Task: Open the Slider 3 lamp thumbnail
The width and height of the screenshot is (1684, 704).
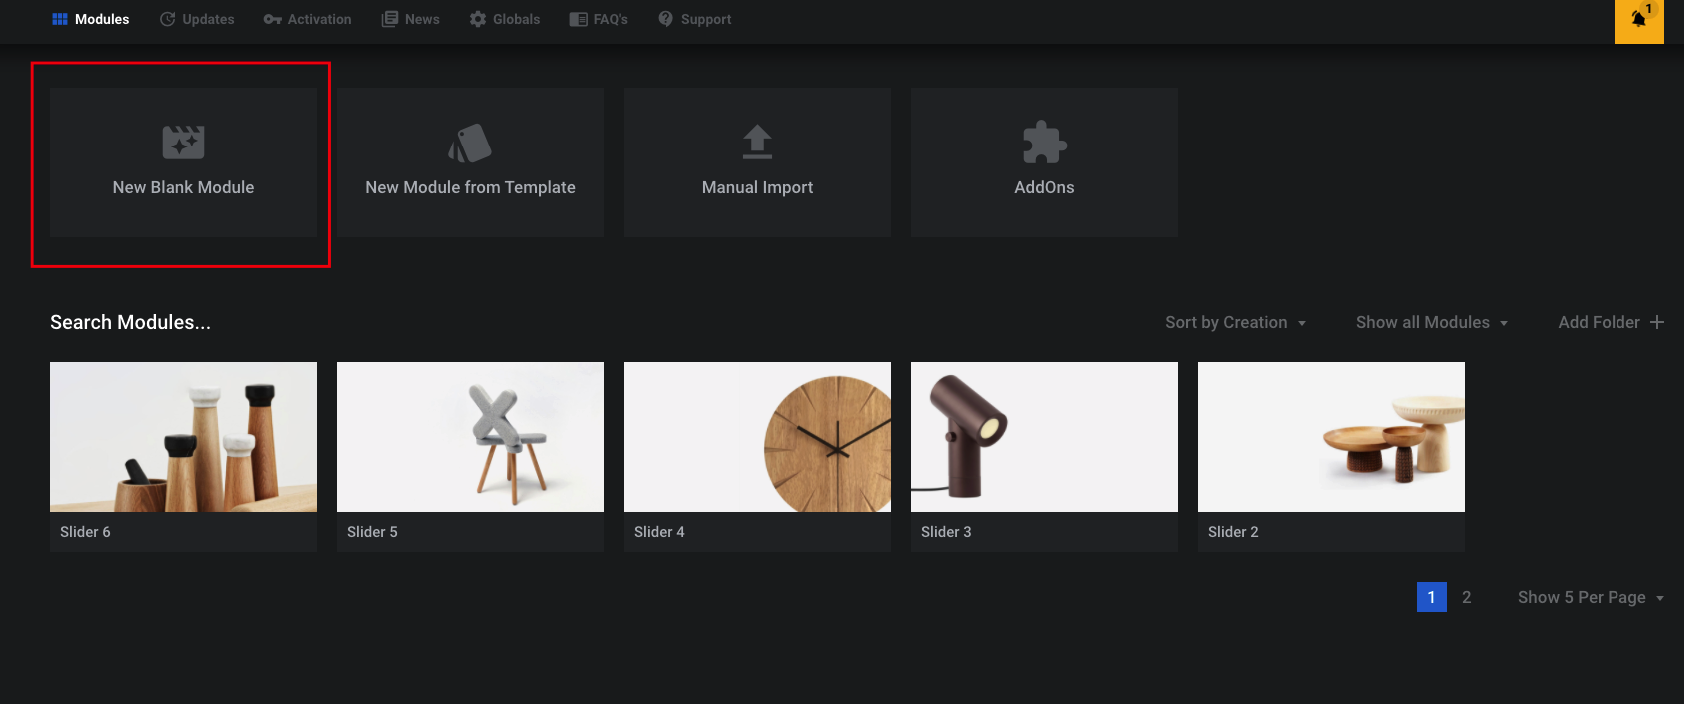Action: (x=1044, y=437)
